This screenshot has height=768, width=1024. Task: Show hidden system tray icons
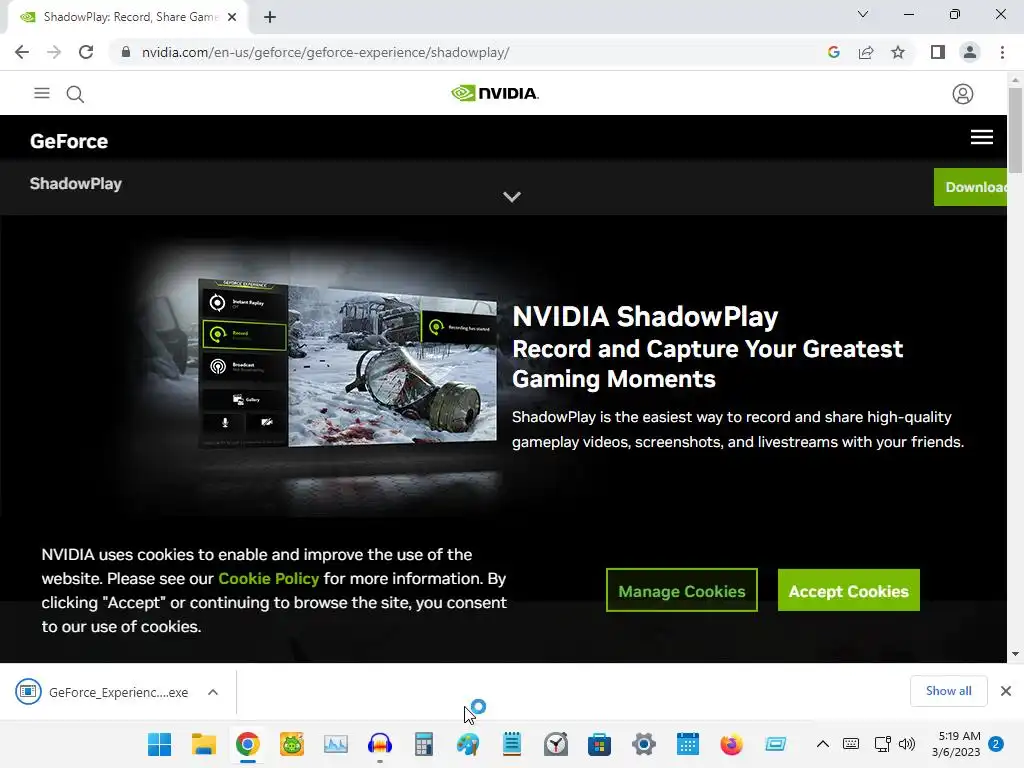[823, 744]
